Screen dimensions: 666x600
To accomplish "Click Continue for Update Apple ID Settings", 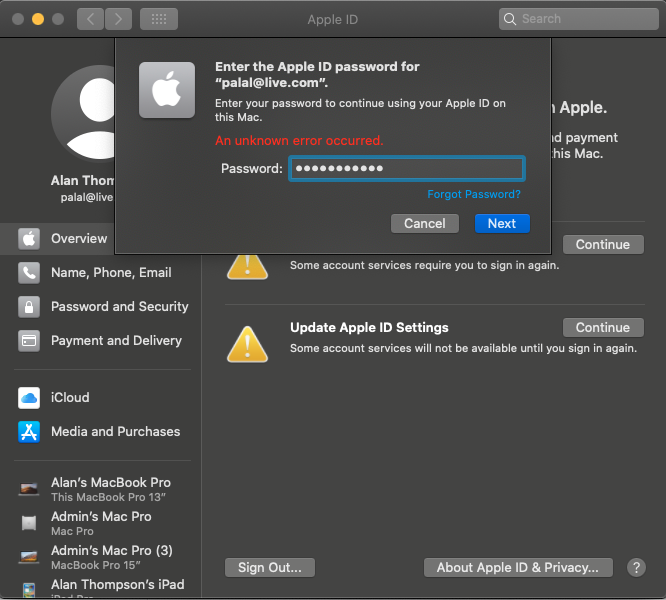I will click(x=603, y=327).
